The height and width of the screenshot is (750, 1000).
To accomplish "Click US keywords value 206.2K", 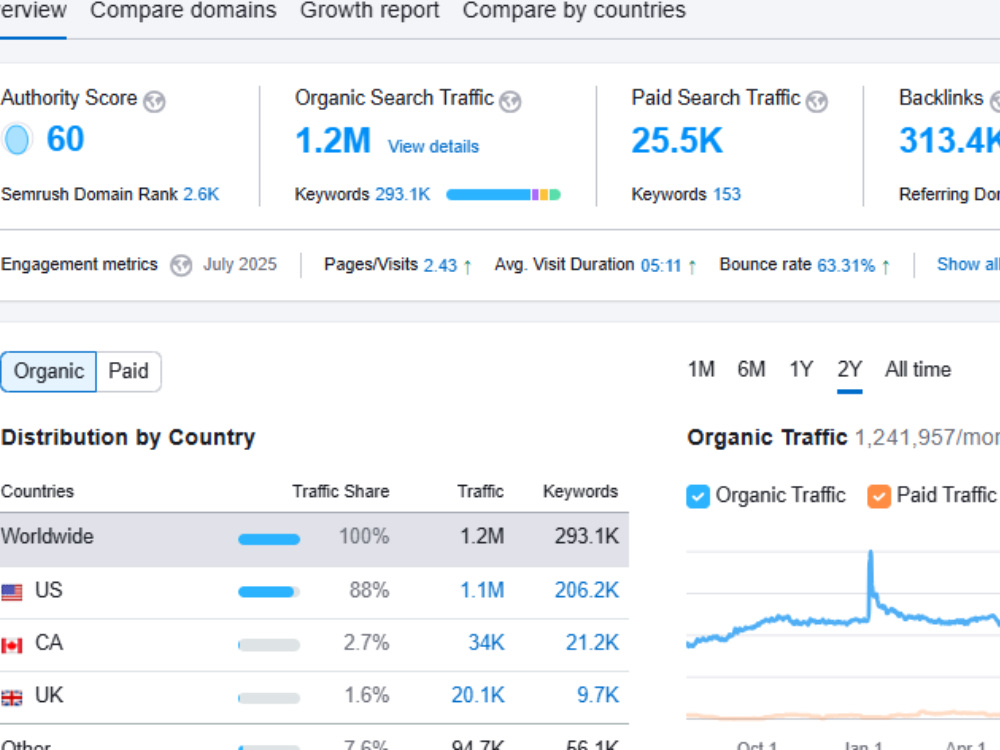I will click(587, 590).
